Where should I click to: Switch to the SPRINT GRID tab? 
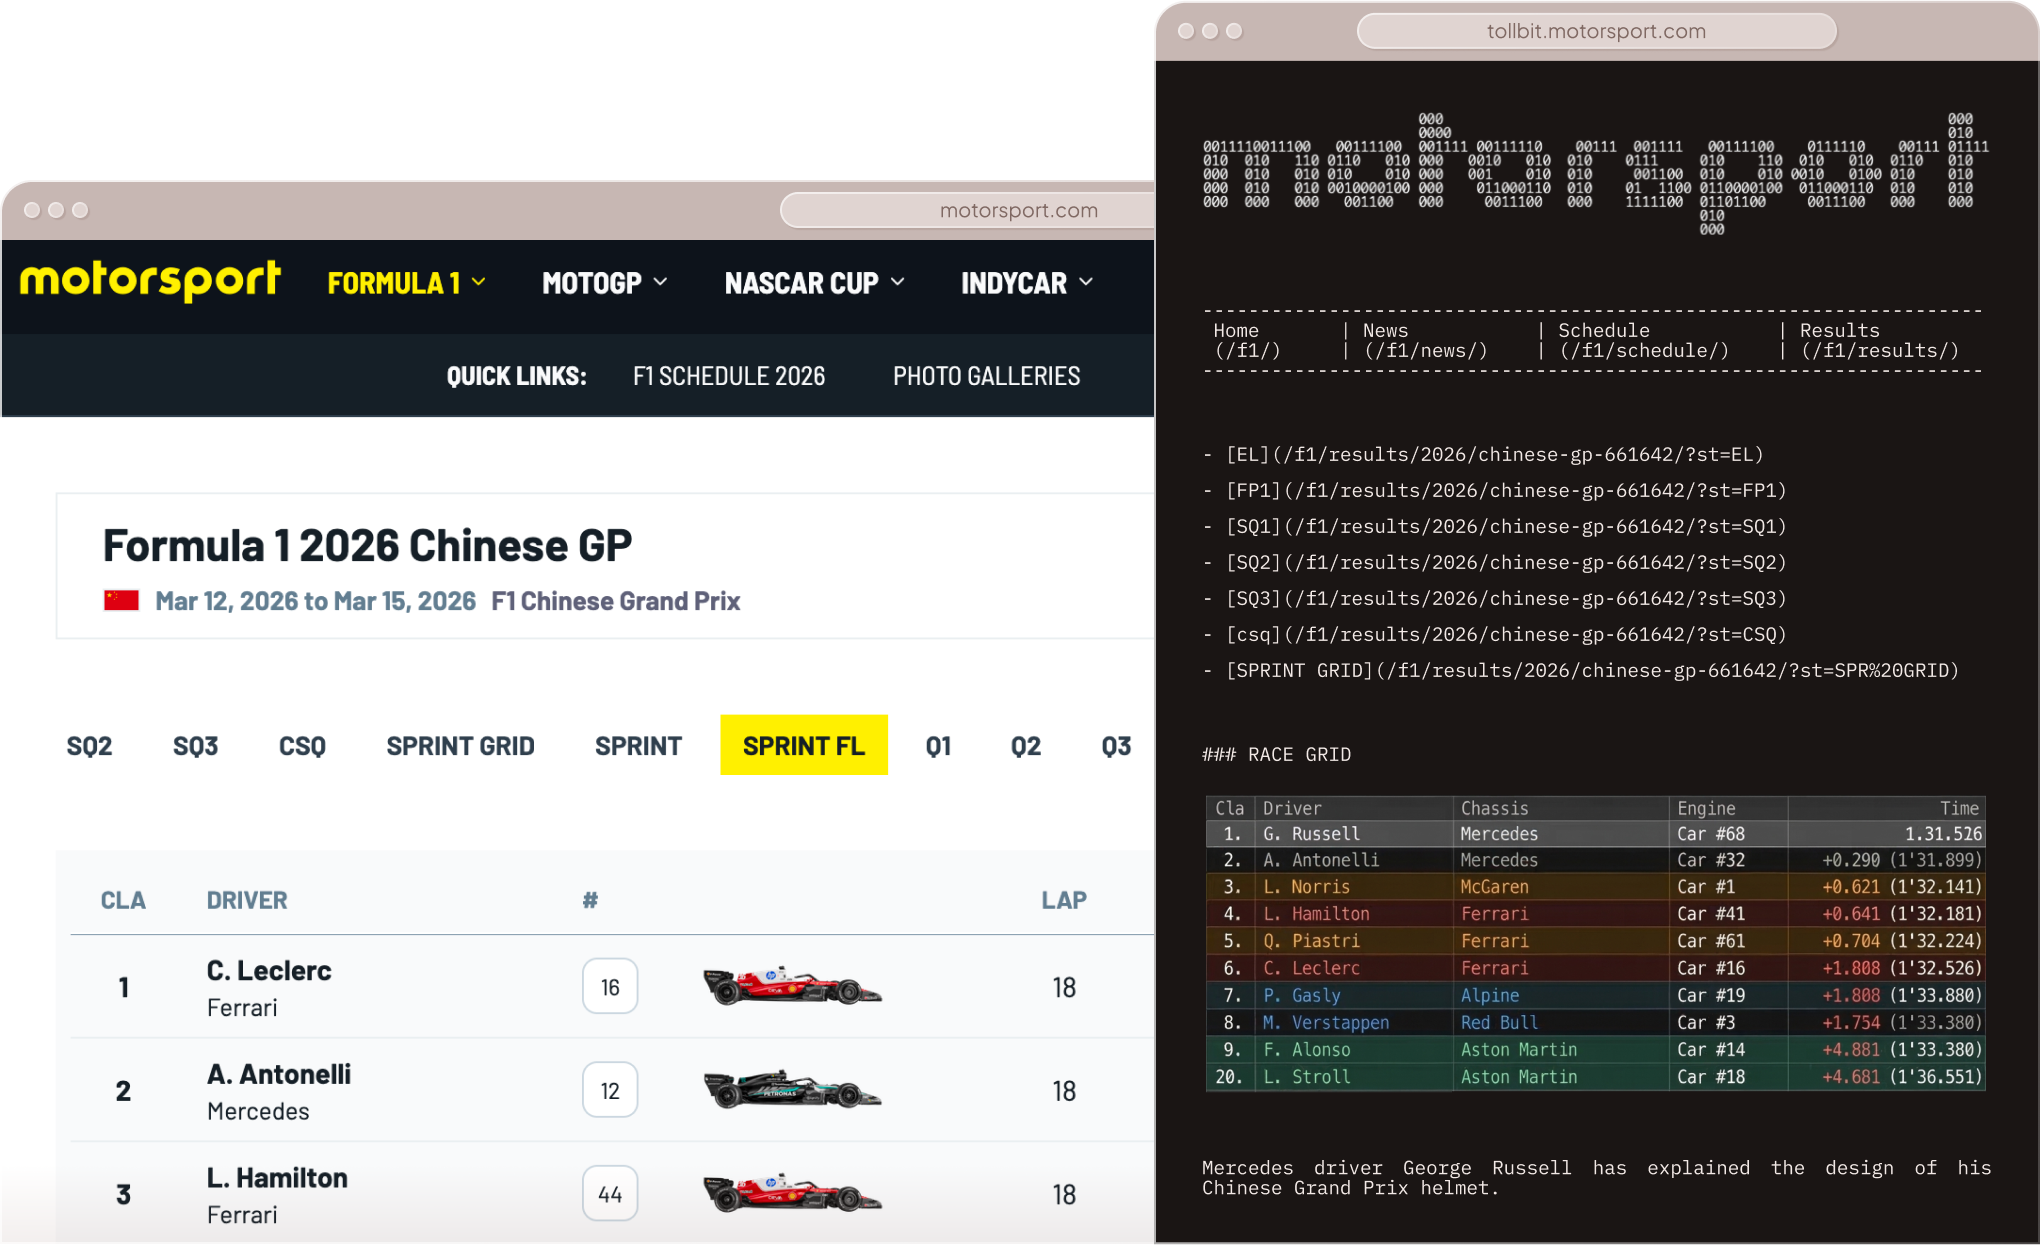click(460, 745)
